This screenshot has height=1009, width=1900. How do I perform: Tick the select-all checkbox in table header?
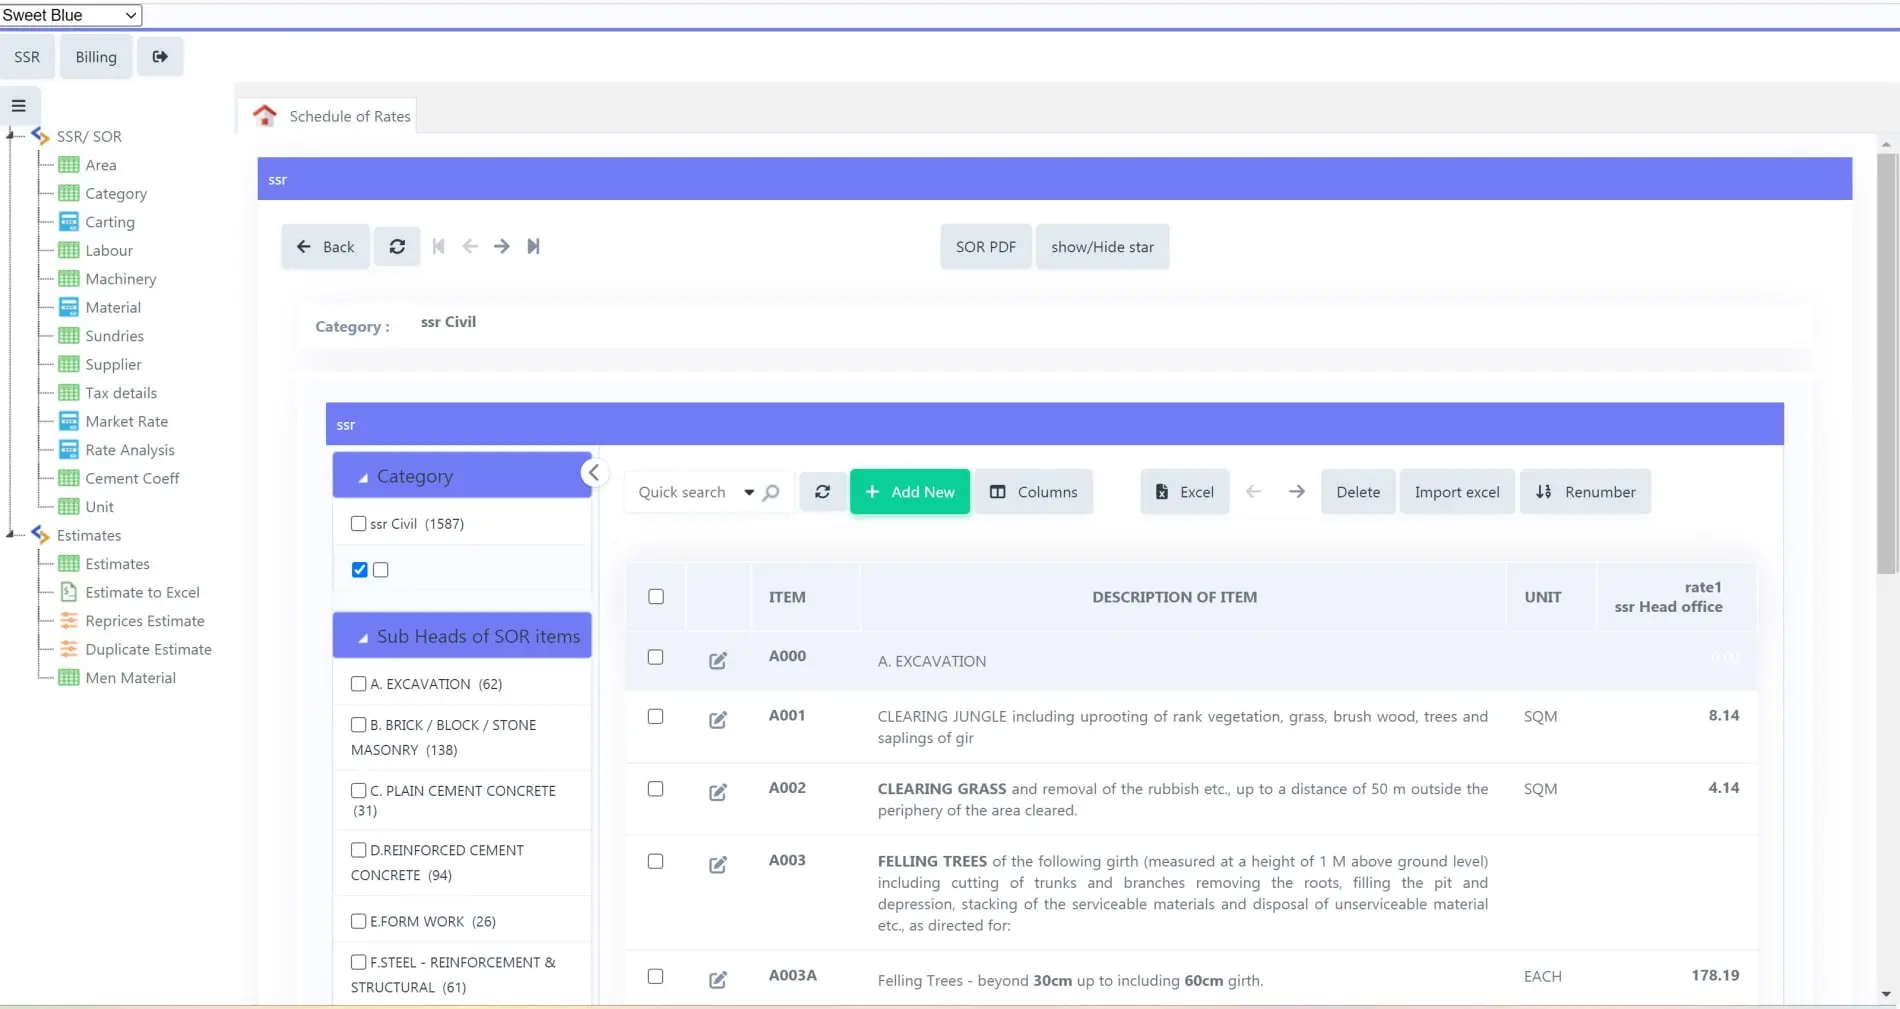pyautogui.click(x=656, y=597)
